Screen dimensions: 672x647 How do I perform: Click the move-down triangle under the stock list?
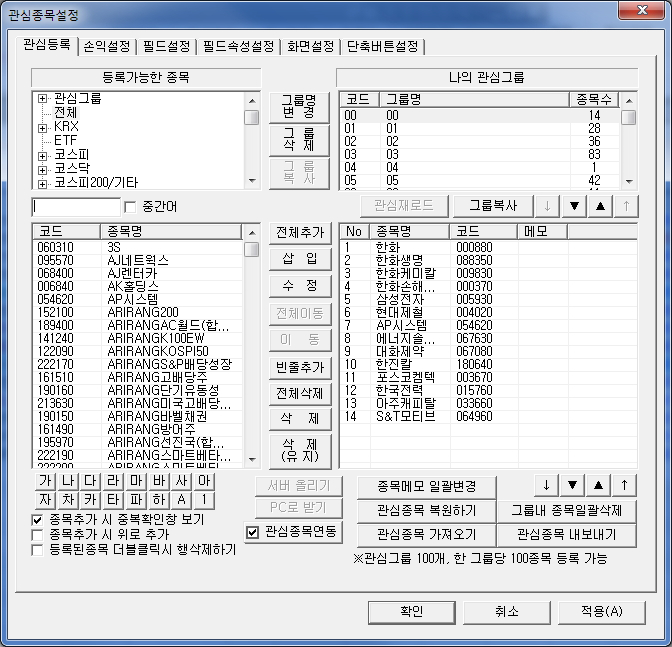point(573,485)
